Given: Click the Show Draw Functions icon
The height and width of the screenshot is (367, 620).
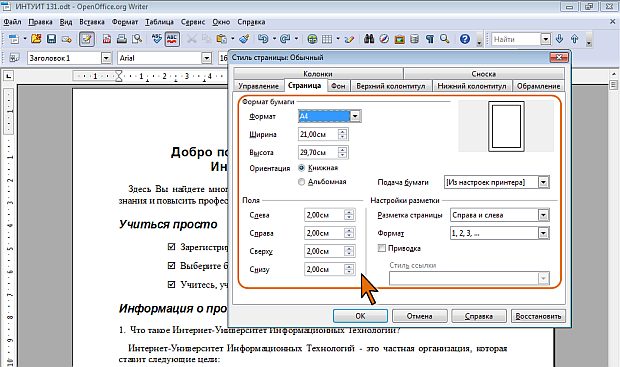Looking at the screenshot, I should pos(349,39).
